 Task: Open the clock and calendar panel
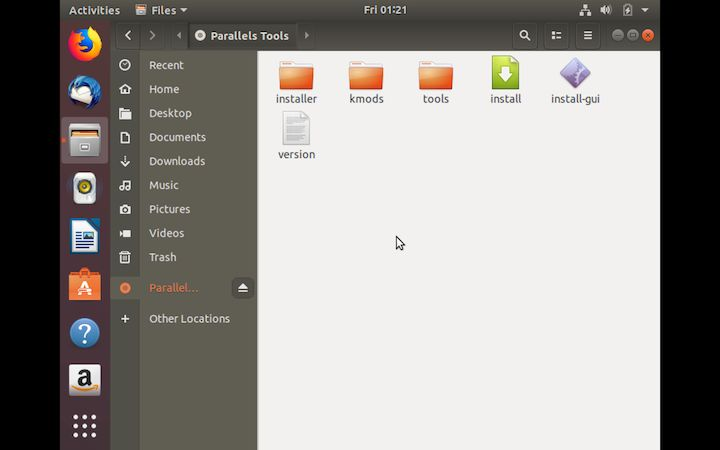click(385, 10)
